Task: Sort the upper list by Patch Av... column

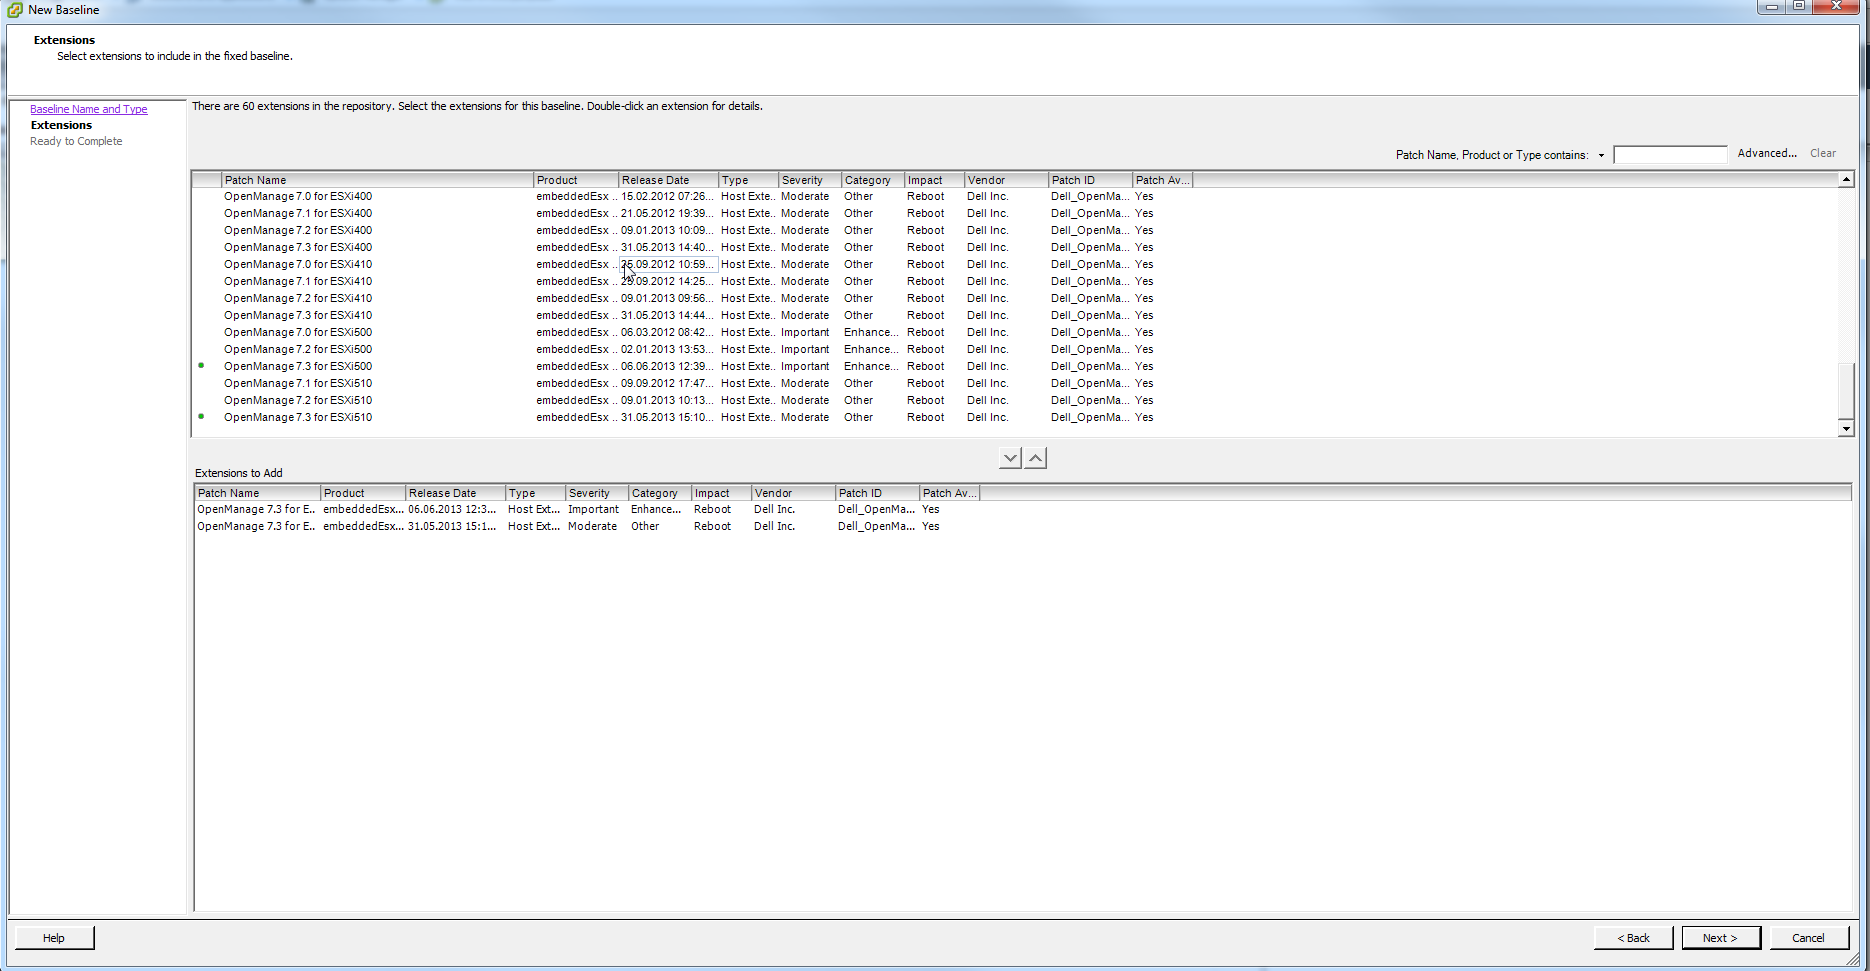Action: tap(1162, 180)
